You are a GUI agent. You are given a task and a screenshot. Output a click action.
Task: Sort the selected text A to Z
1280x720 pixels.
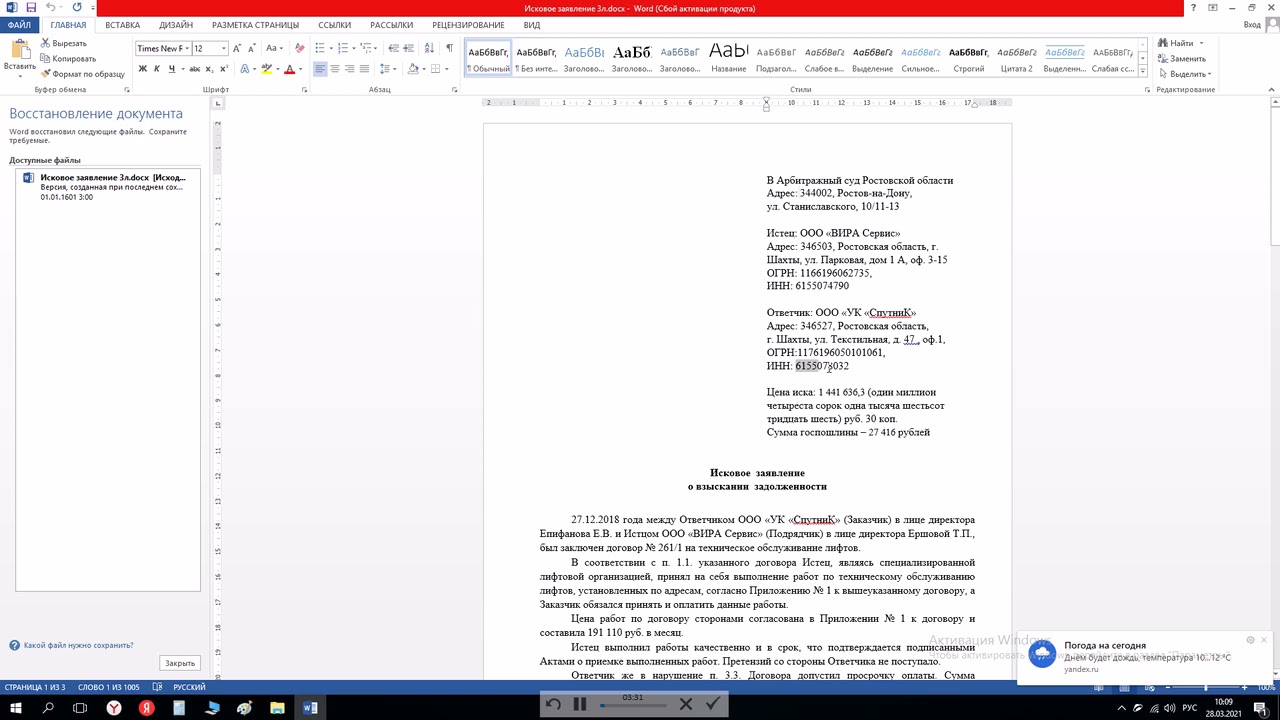[x=429, y=48]
